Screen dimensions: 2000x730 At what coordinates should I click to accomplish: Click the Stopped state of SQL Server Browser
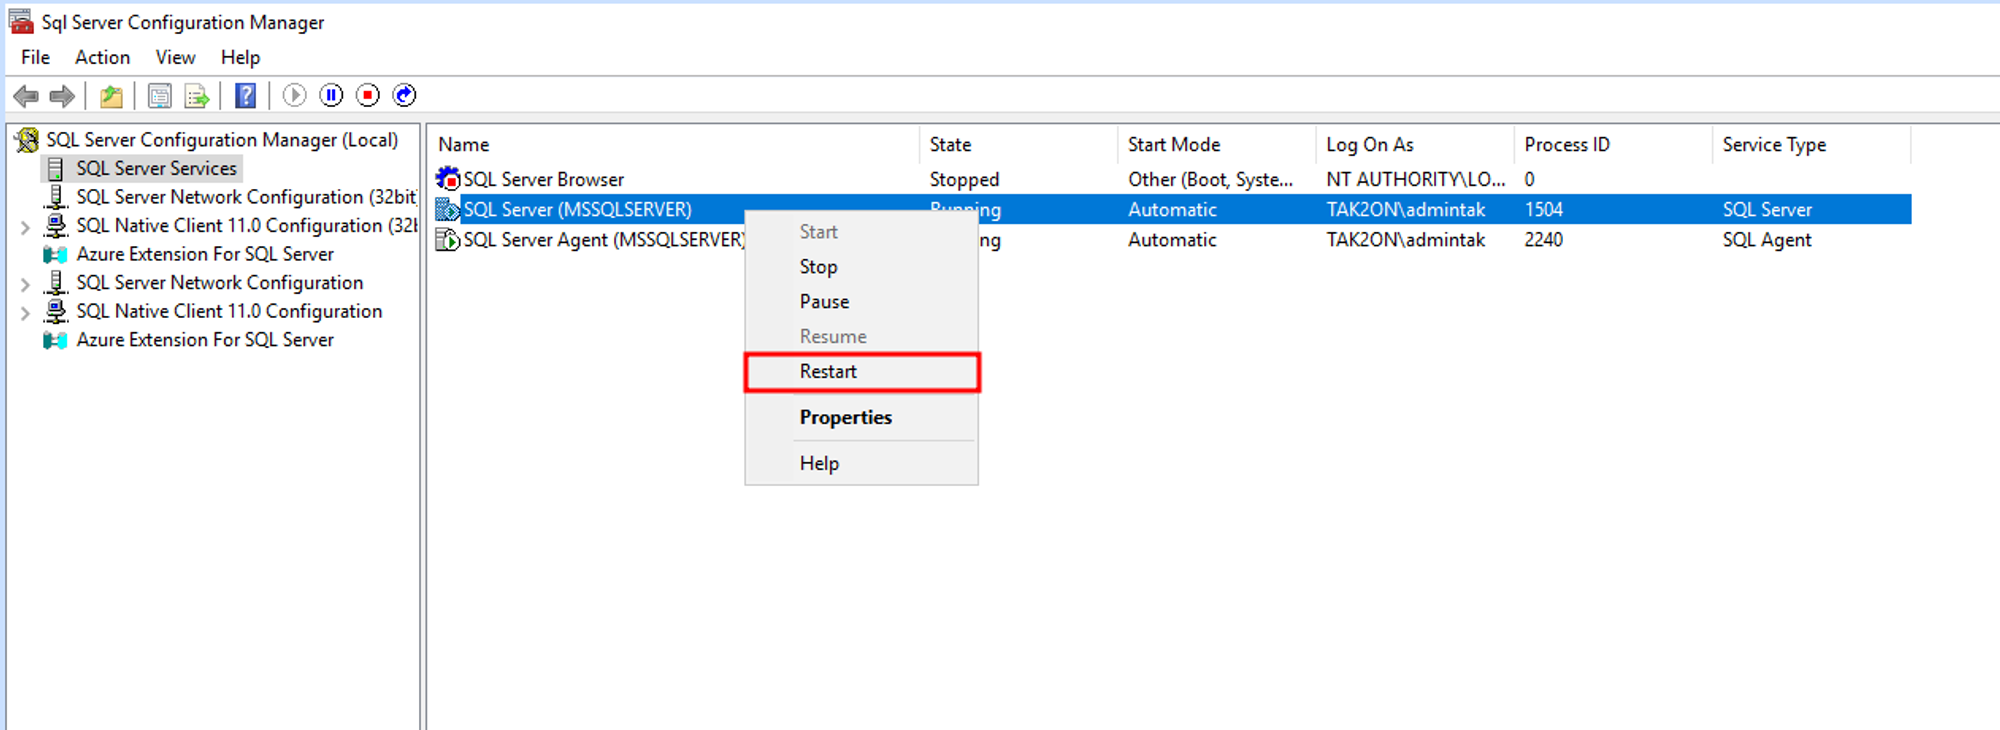tap(964, 180)
